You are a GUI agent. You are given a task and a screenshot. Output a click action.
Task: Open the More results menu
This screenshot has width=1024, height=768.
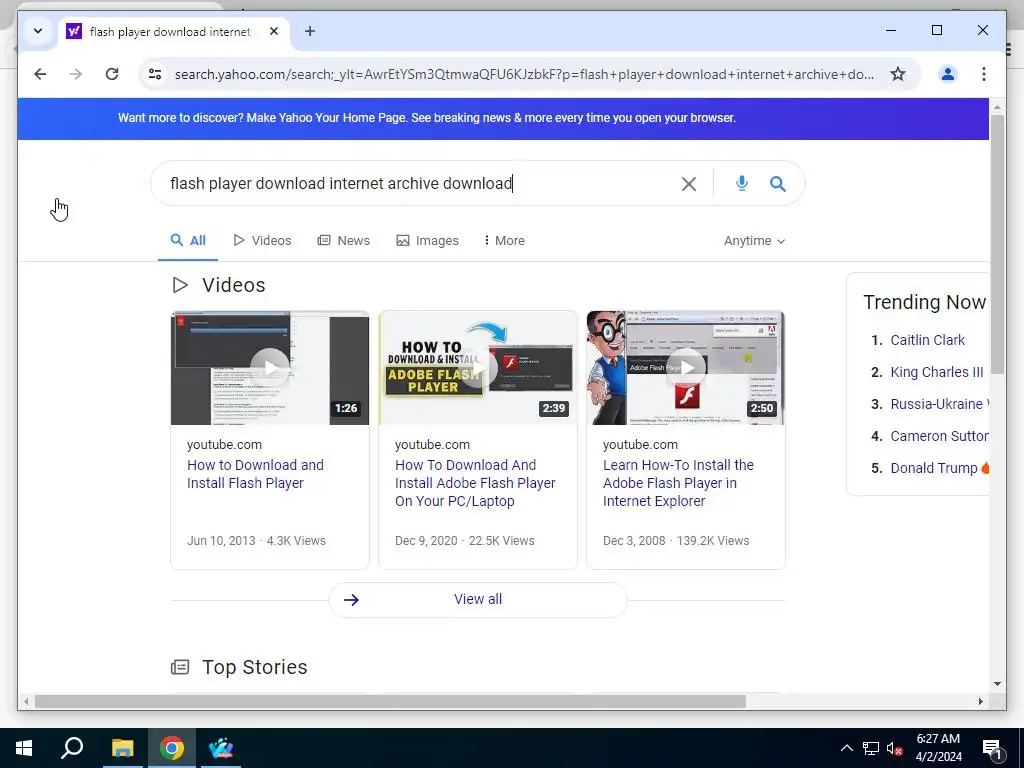click(504, 240)
